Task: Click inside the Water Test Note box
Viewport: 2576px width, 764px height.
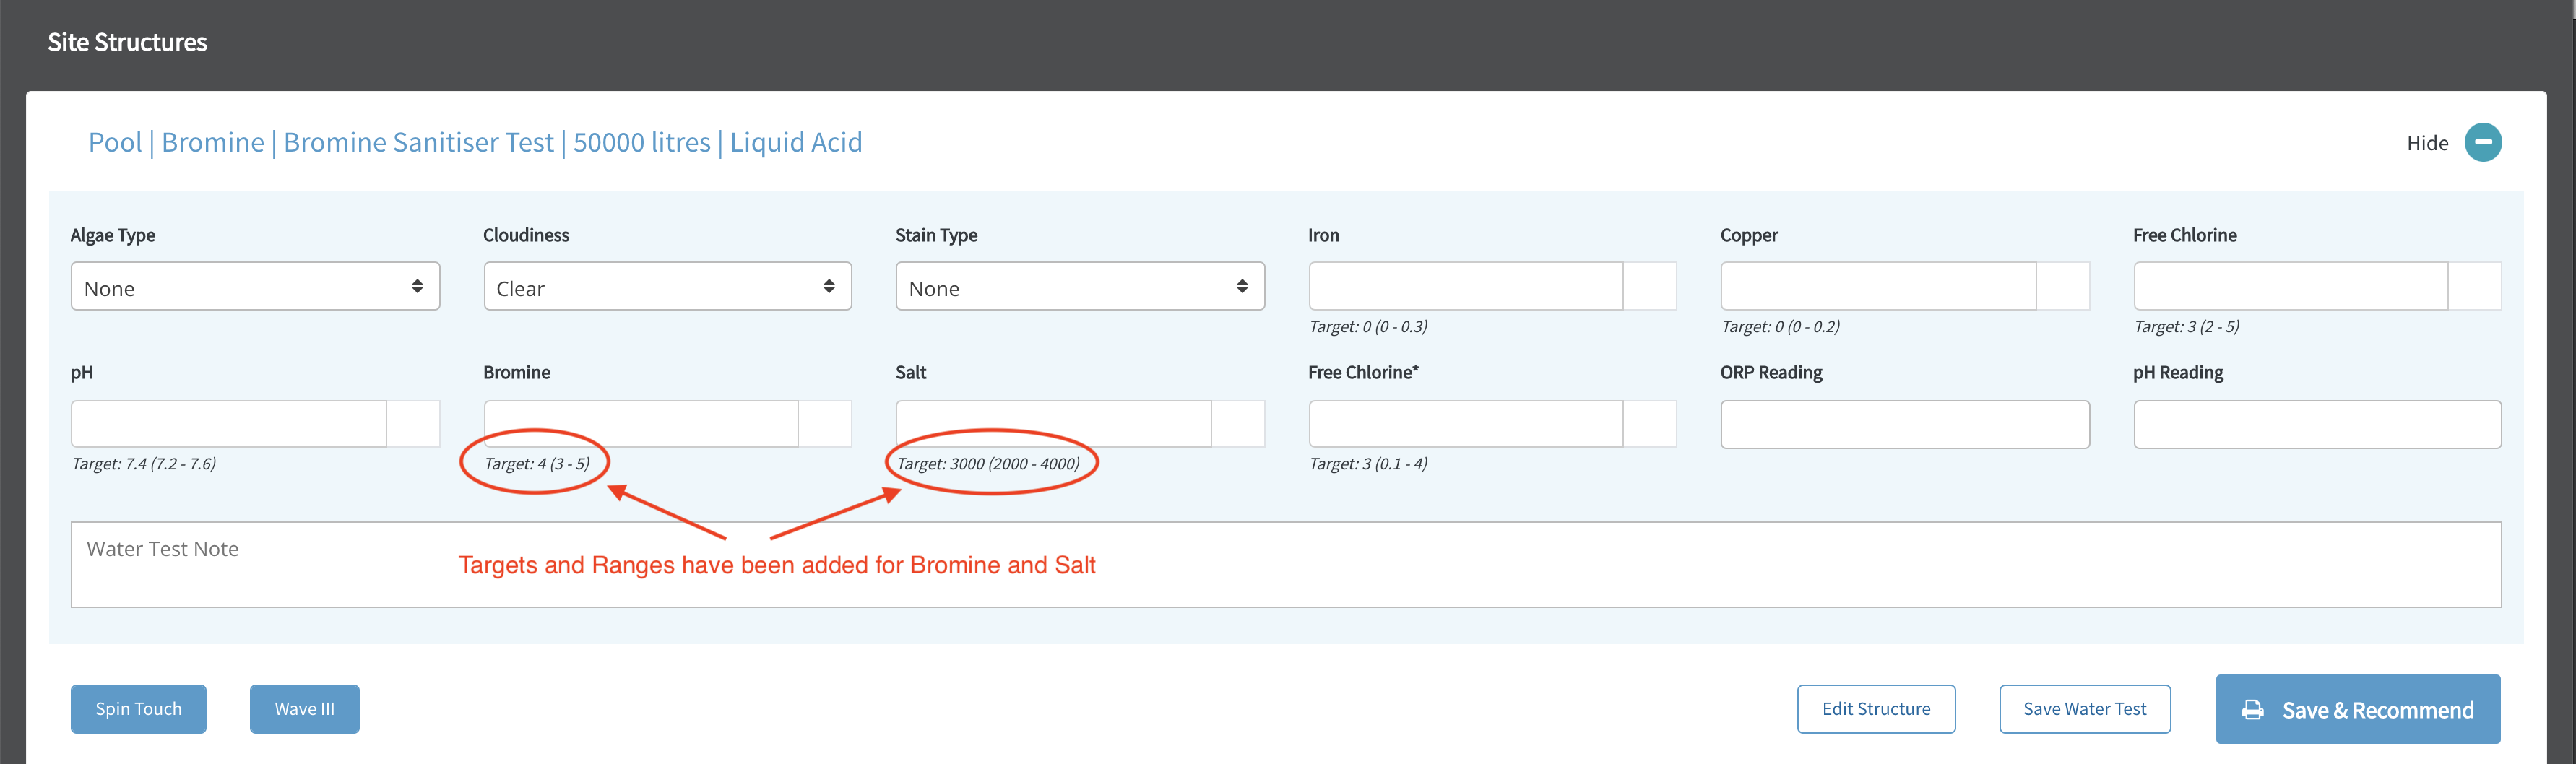Action: 1286,565
